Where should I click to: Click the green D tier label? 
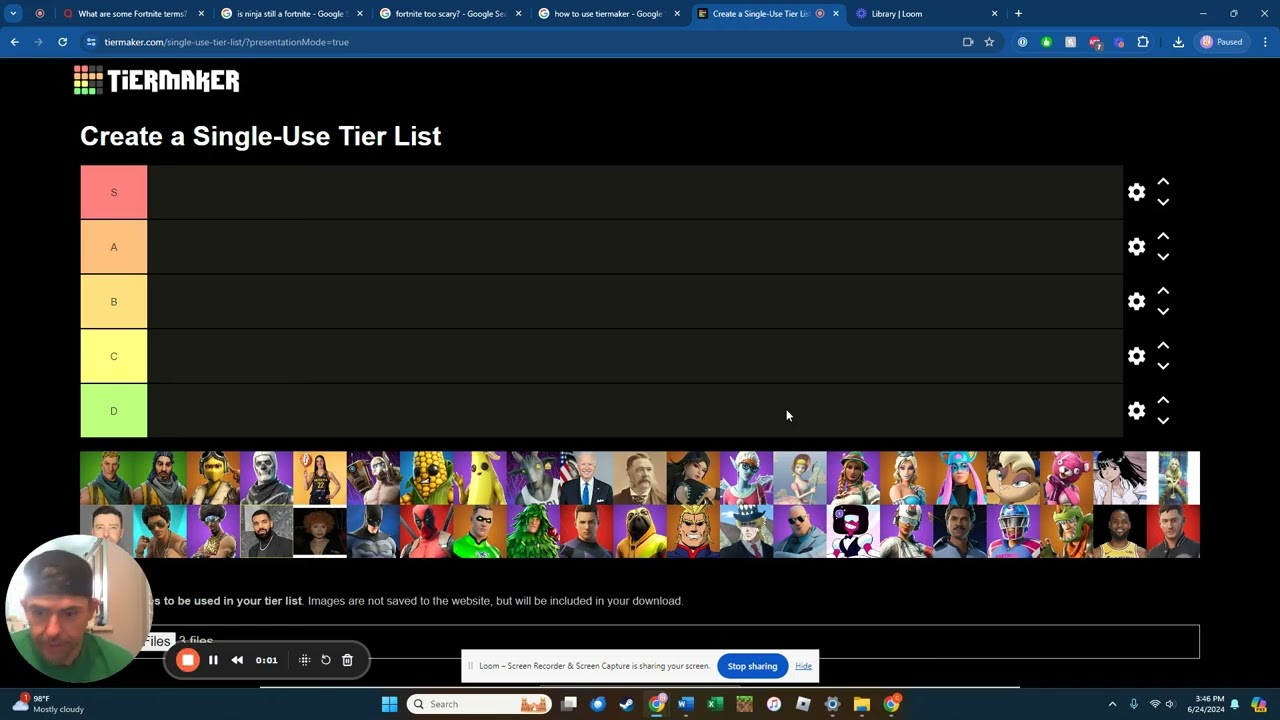(x=113, y=411)
